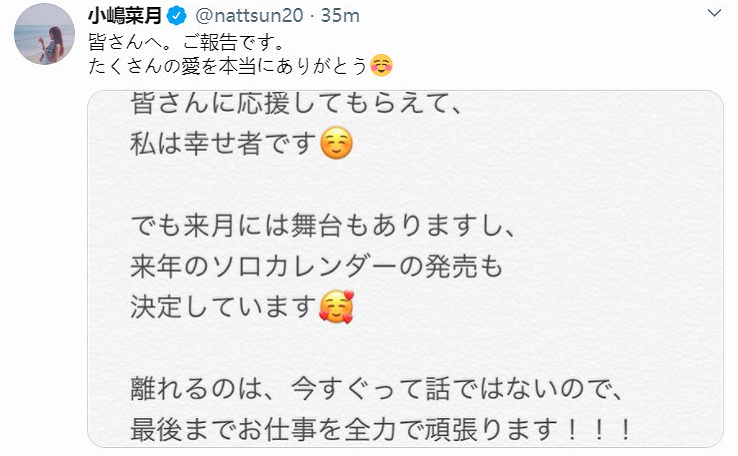Image resolution: width=738 pixels, height=456 pixels.
Task: Click the smiling emoji after 私は幸せ者です
Action: [x=337, y=148]
